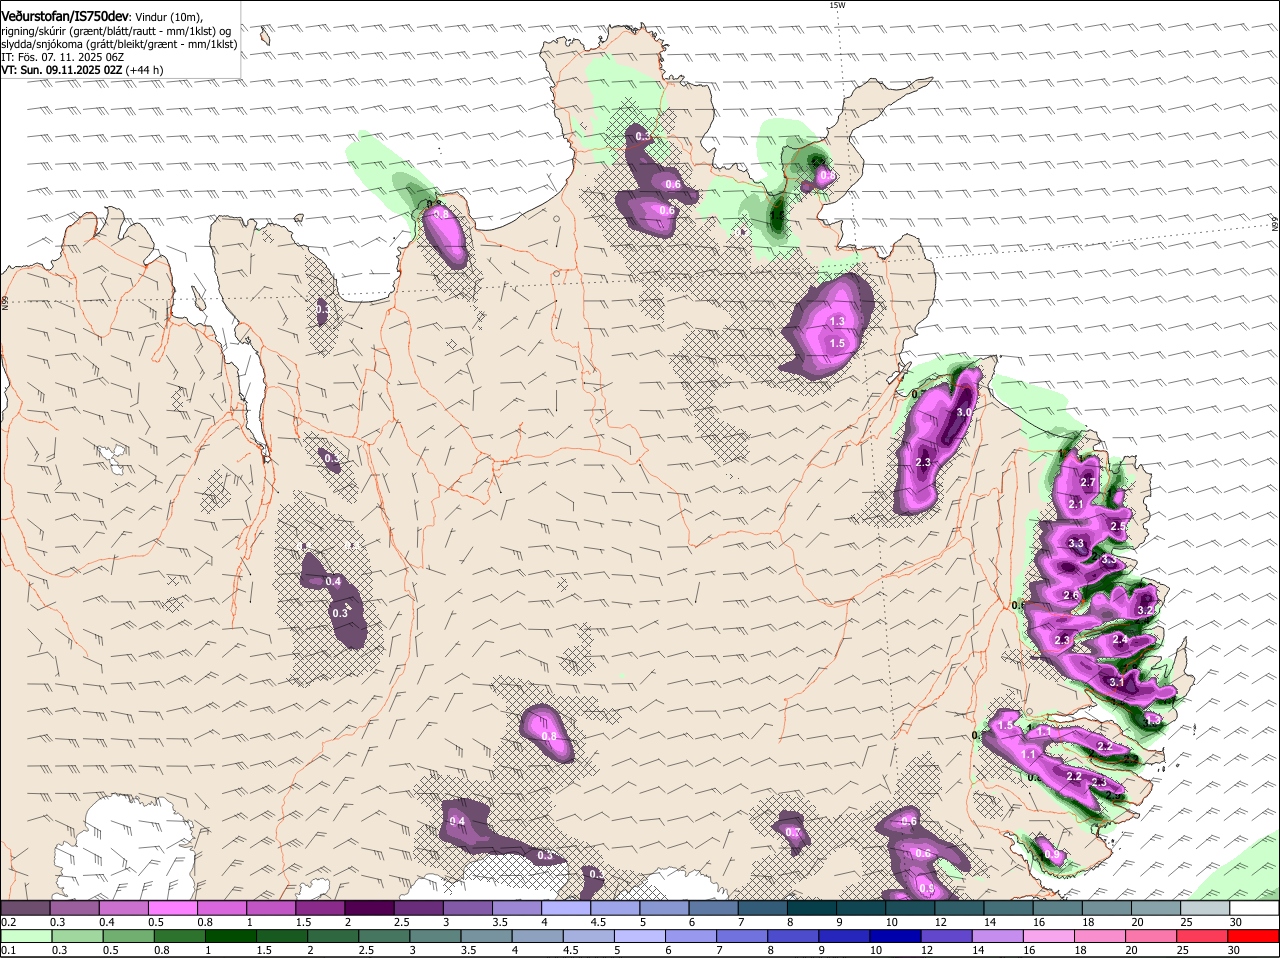Click the '2.6' precipitation value on the map
This screenshot has width=1280, height=958.
pyautogui.click(x=1071, y=596)
